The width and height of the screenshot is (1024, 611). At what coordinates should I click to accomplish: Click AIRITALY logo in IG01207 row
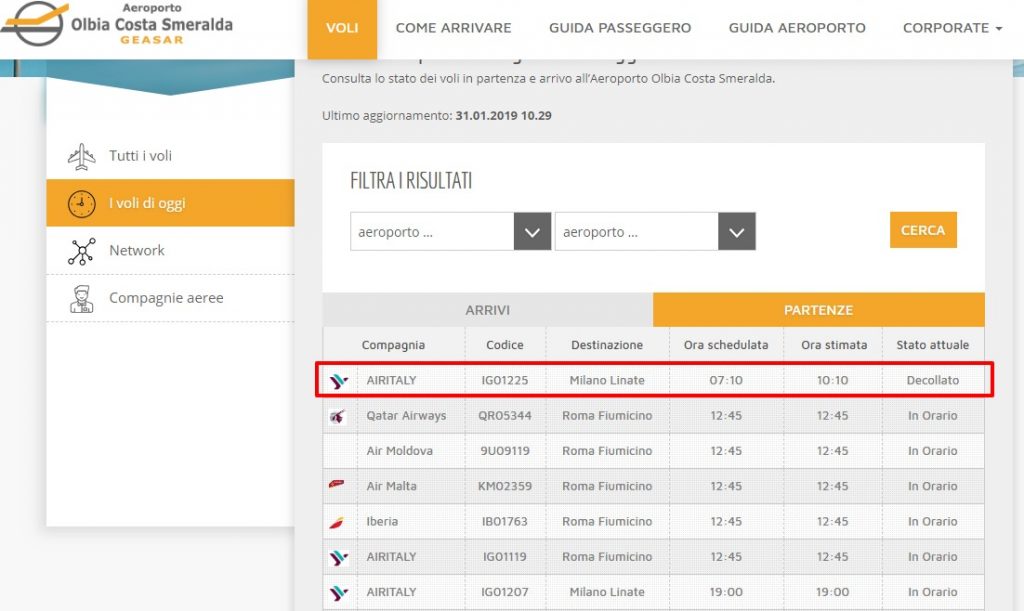pyautogui.click(x=338, y=593)
